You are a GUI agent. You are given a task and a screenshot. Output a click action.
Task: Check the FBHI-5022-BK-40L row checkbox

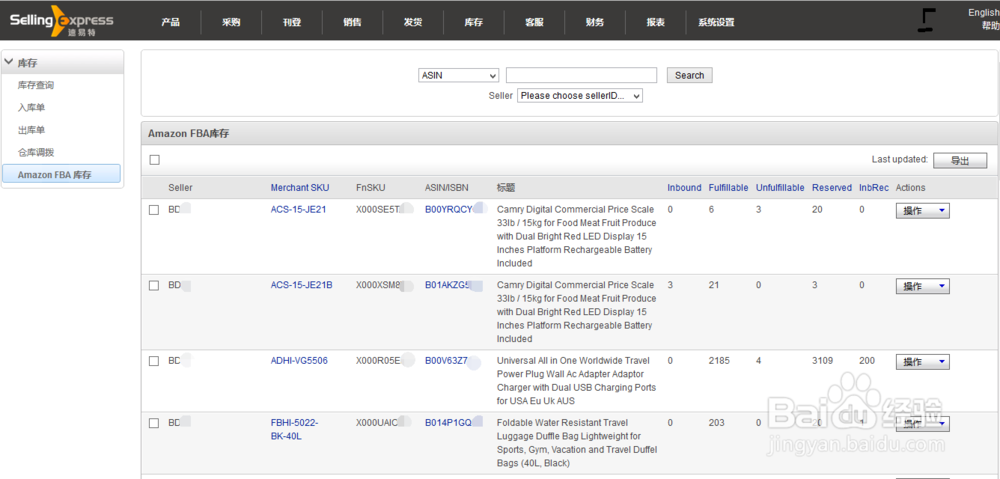coord(154,423)
